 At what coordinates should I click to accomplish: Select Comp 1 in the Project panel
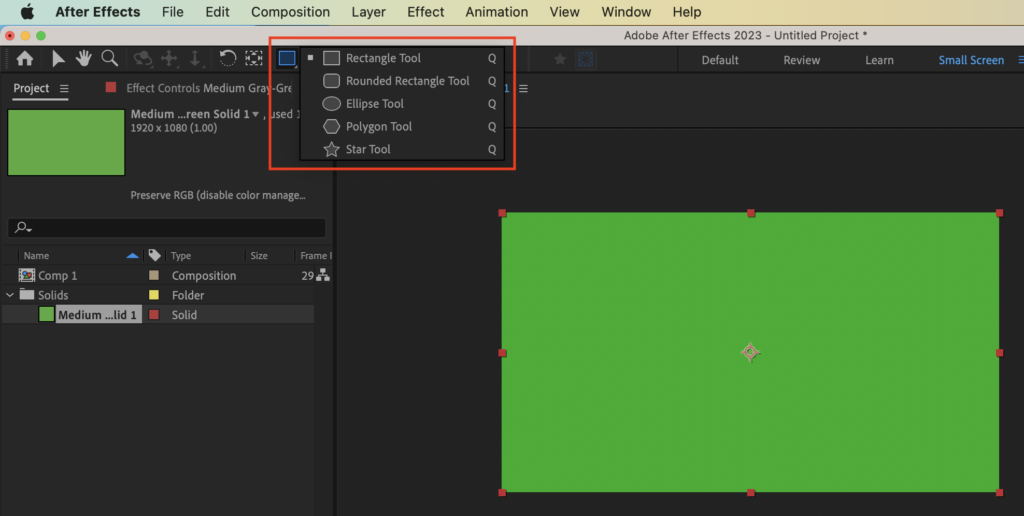click(x=57, y=276)
